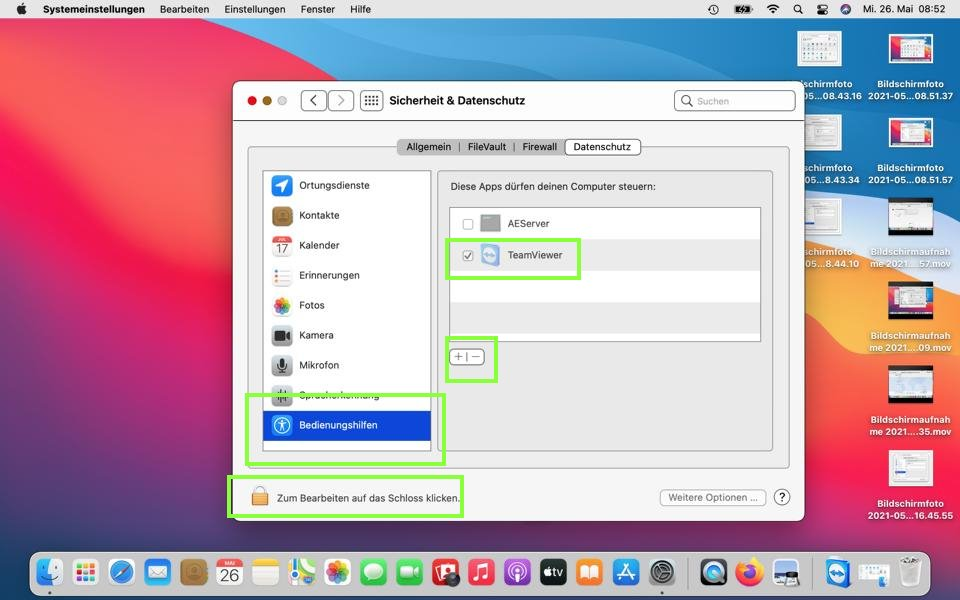Select desktop video Bildschirmaufnahme 2021....09.mov

coord(910,318)
